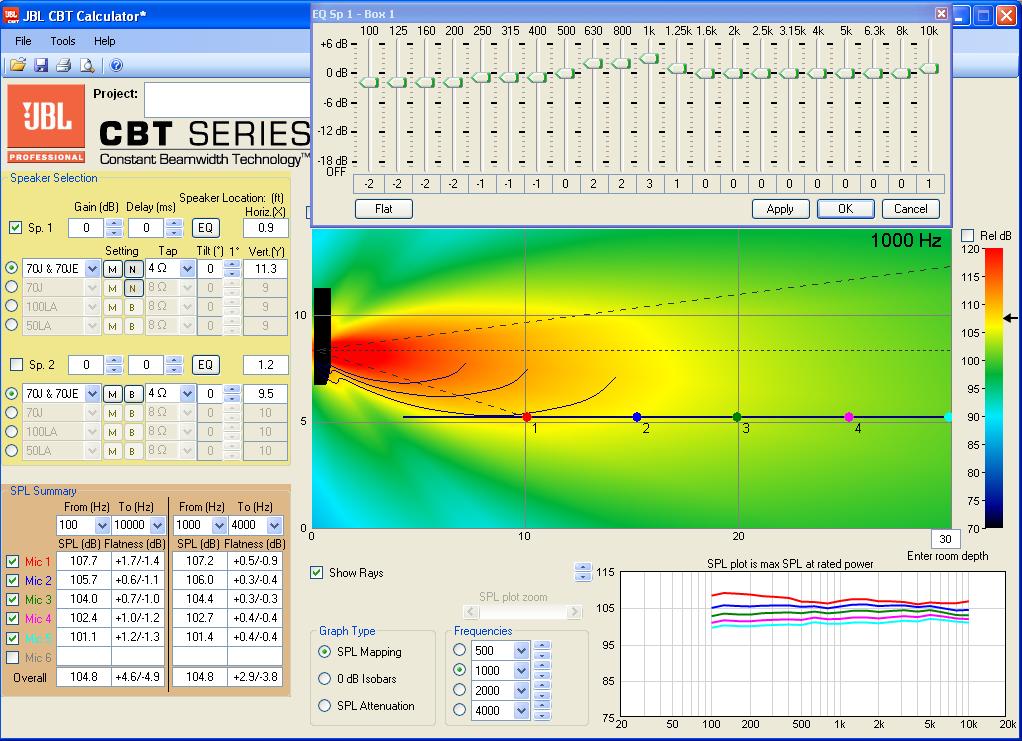1022x741 pixels.
Task: Select SPL Attenuation graph type
Action: pyautogui.click(x=325, y=706)
